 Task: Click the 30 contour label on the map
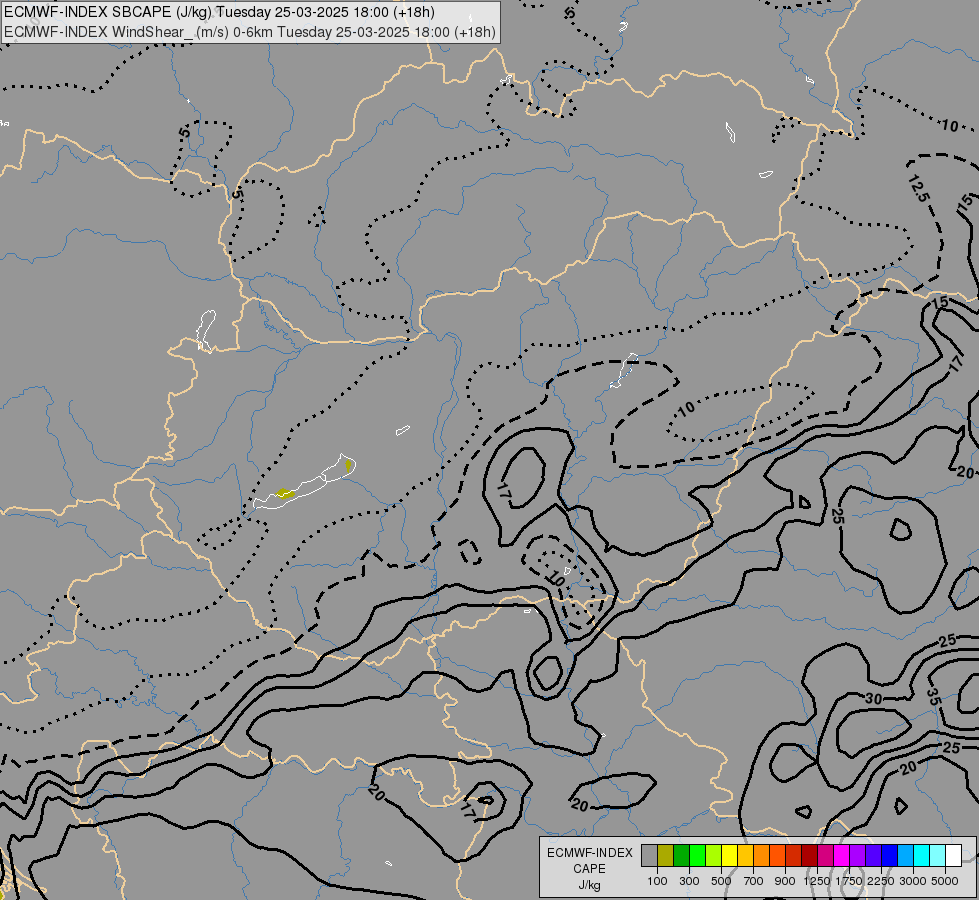click(873, 698)
